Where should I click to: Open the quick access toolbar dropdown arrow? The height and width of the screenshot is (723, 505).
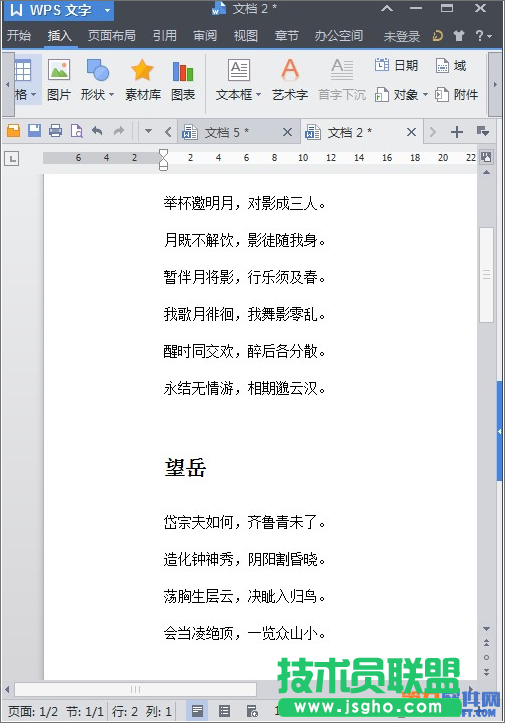pyautogui.click(x=148, y=131)
